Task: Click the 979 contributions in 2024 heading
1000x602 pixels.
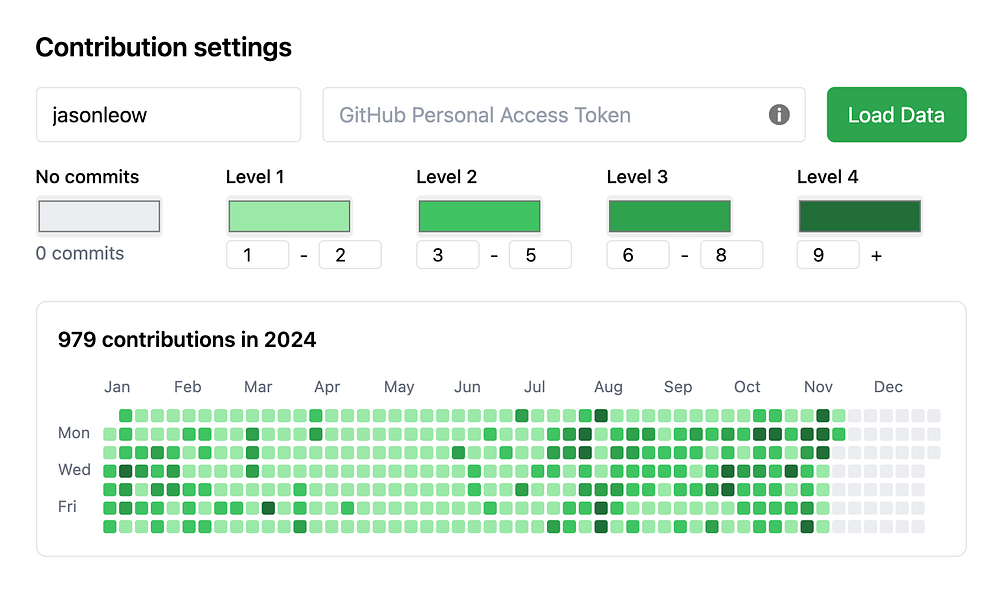Action: pos(187,340)
